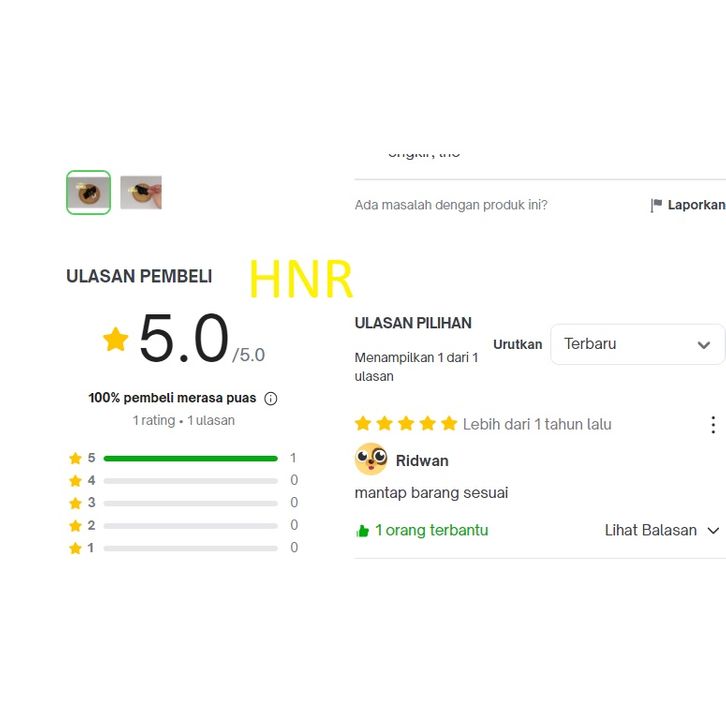The height and width of the screenshot is (726, 726).
Task: Filter reviews by 5-star rating bar
Action: [190, 458]
